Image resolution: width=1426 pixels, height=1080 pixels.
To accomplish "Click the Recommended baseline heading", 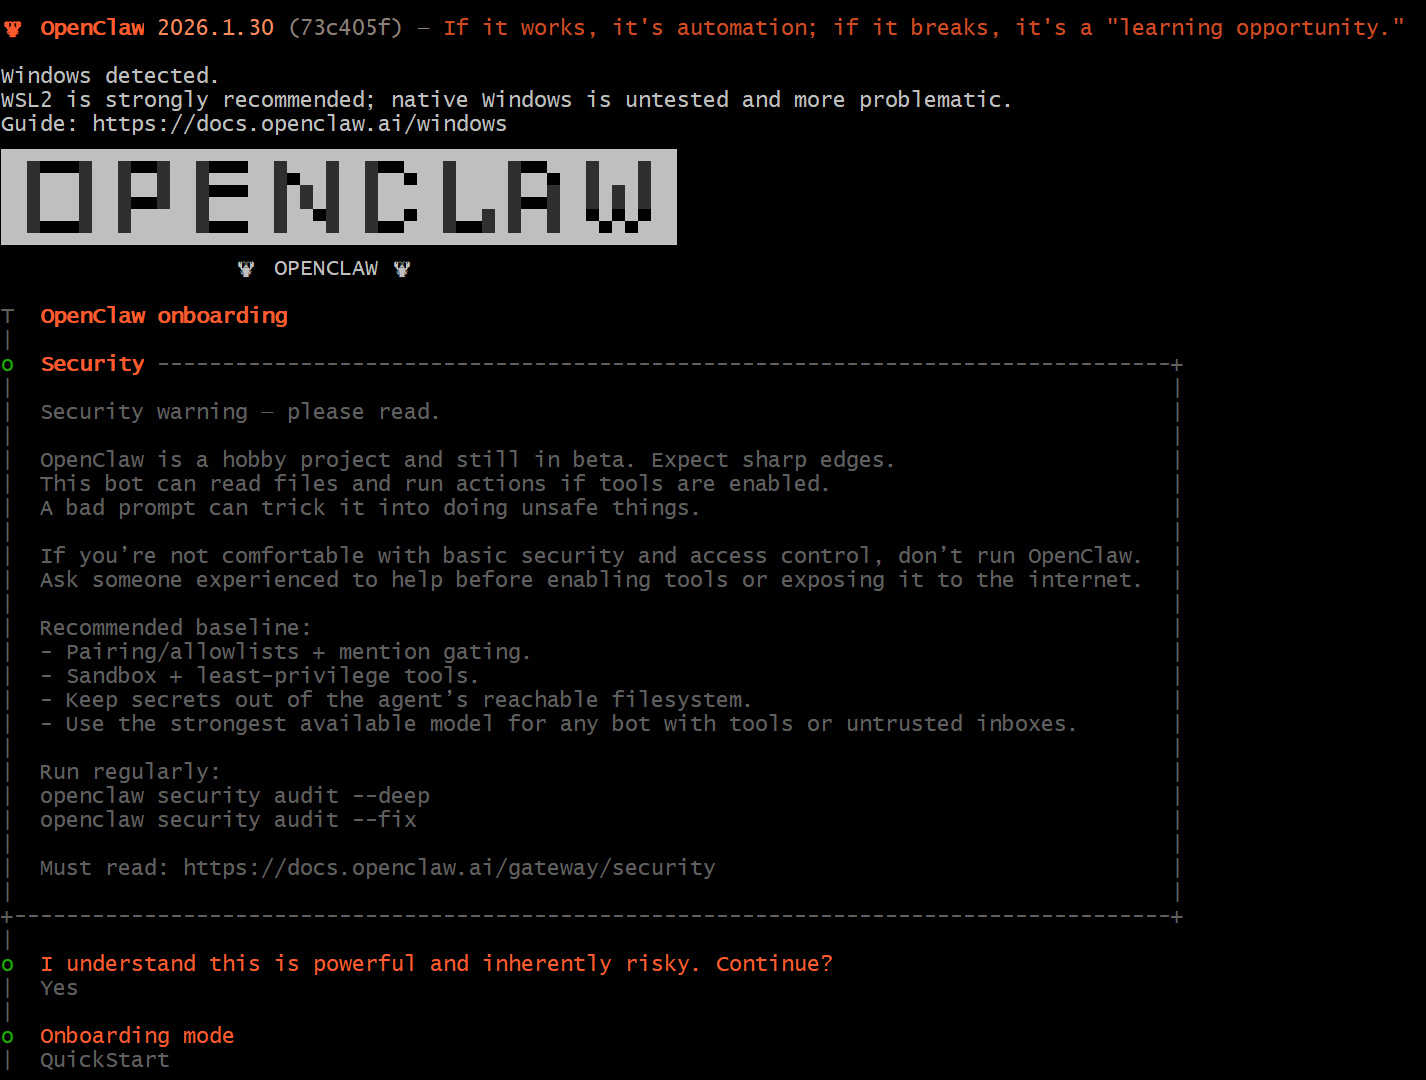I will [176, 628].
